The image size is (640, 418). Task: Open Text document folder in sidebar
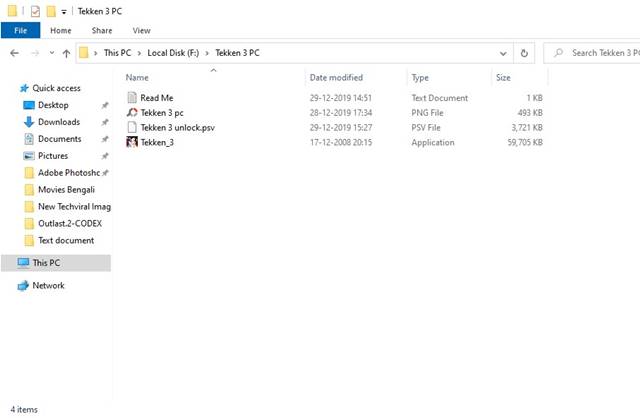(66, 241)
